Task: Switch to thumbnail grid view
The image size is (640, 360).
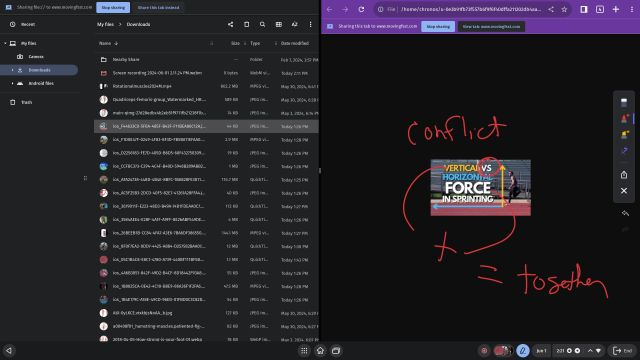Action: (279, 24)
